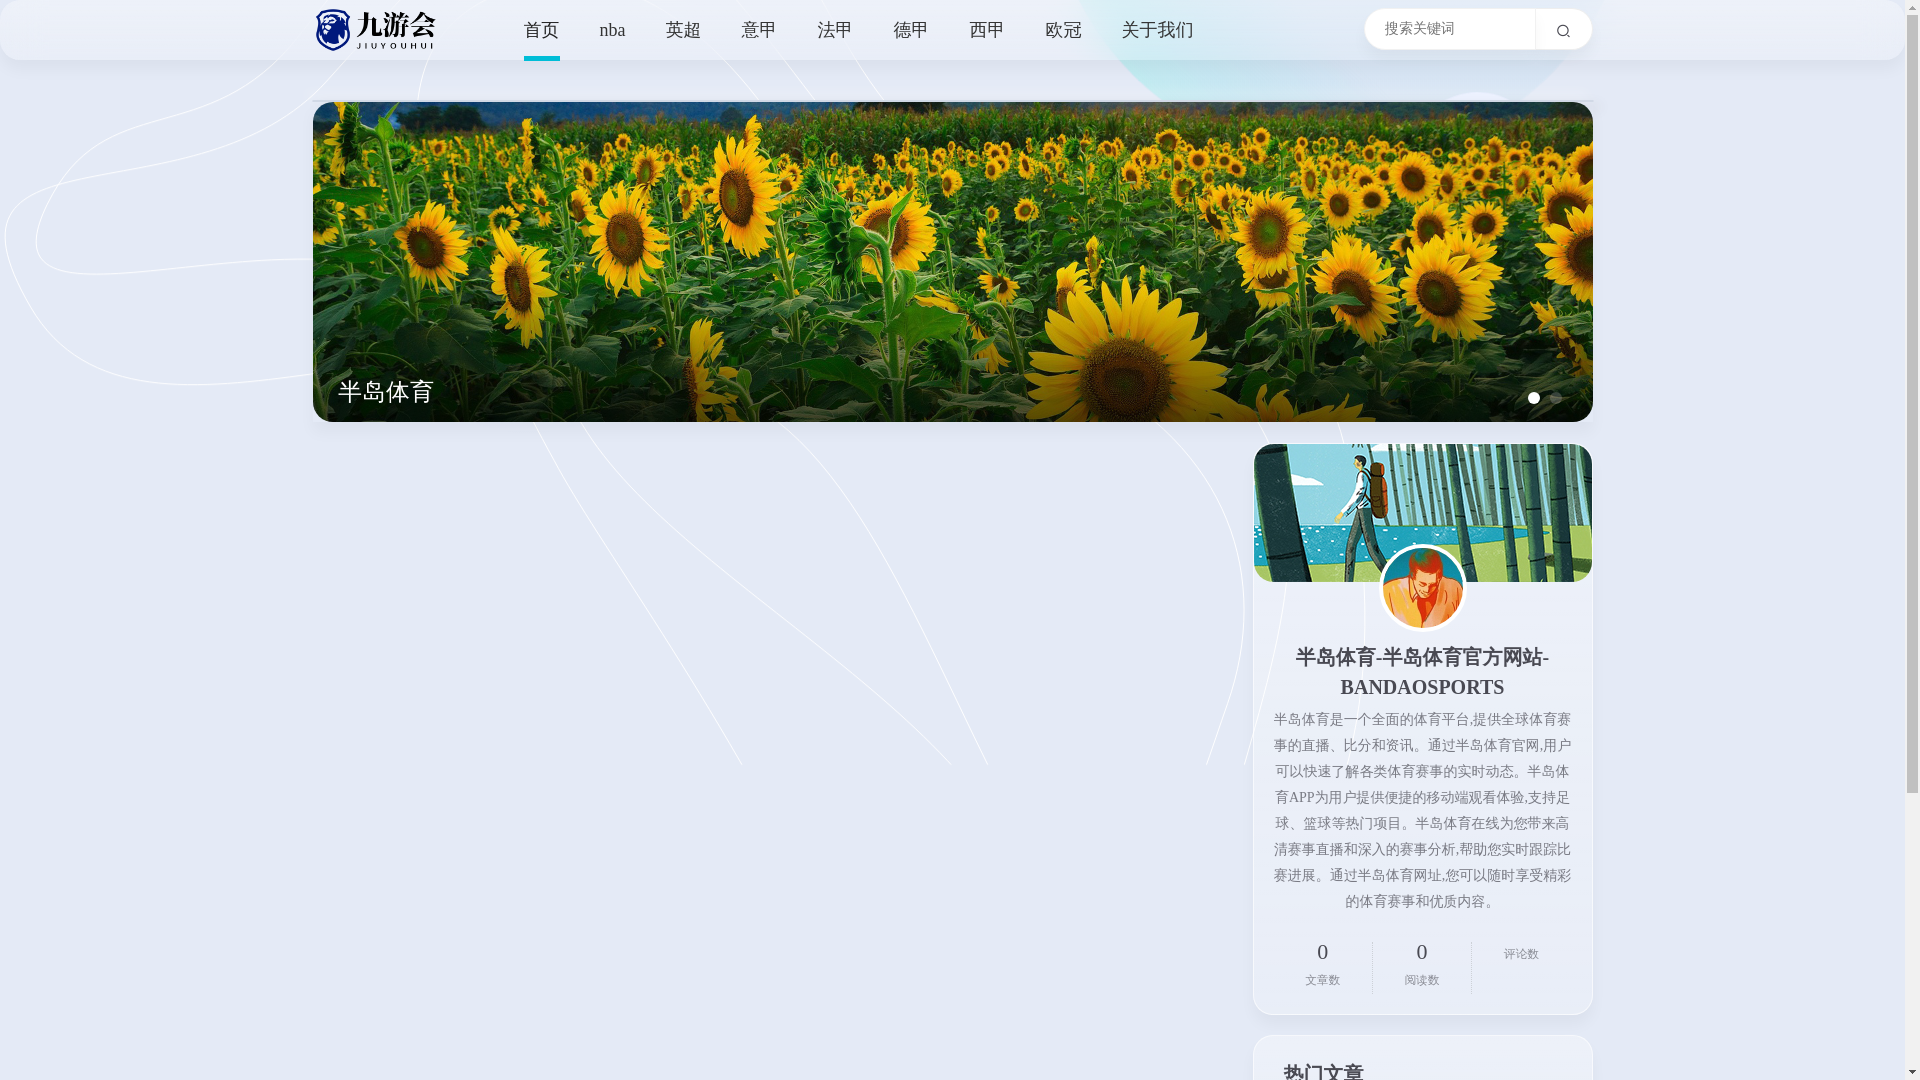Open the 关于我们 page

click(x=1157, y=30)
